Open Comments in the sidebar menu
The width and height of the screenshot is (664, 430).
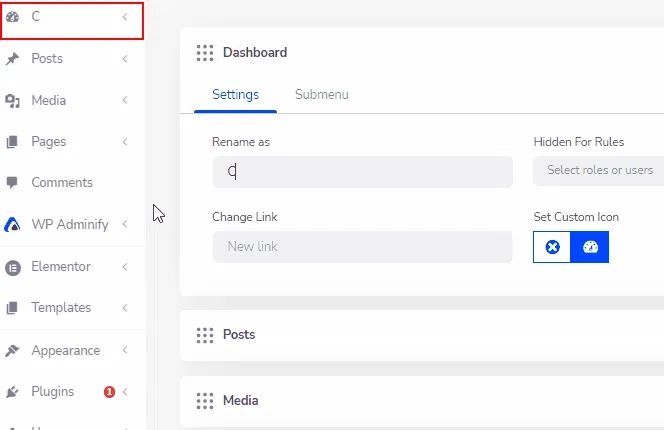[x=62, y=183]
